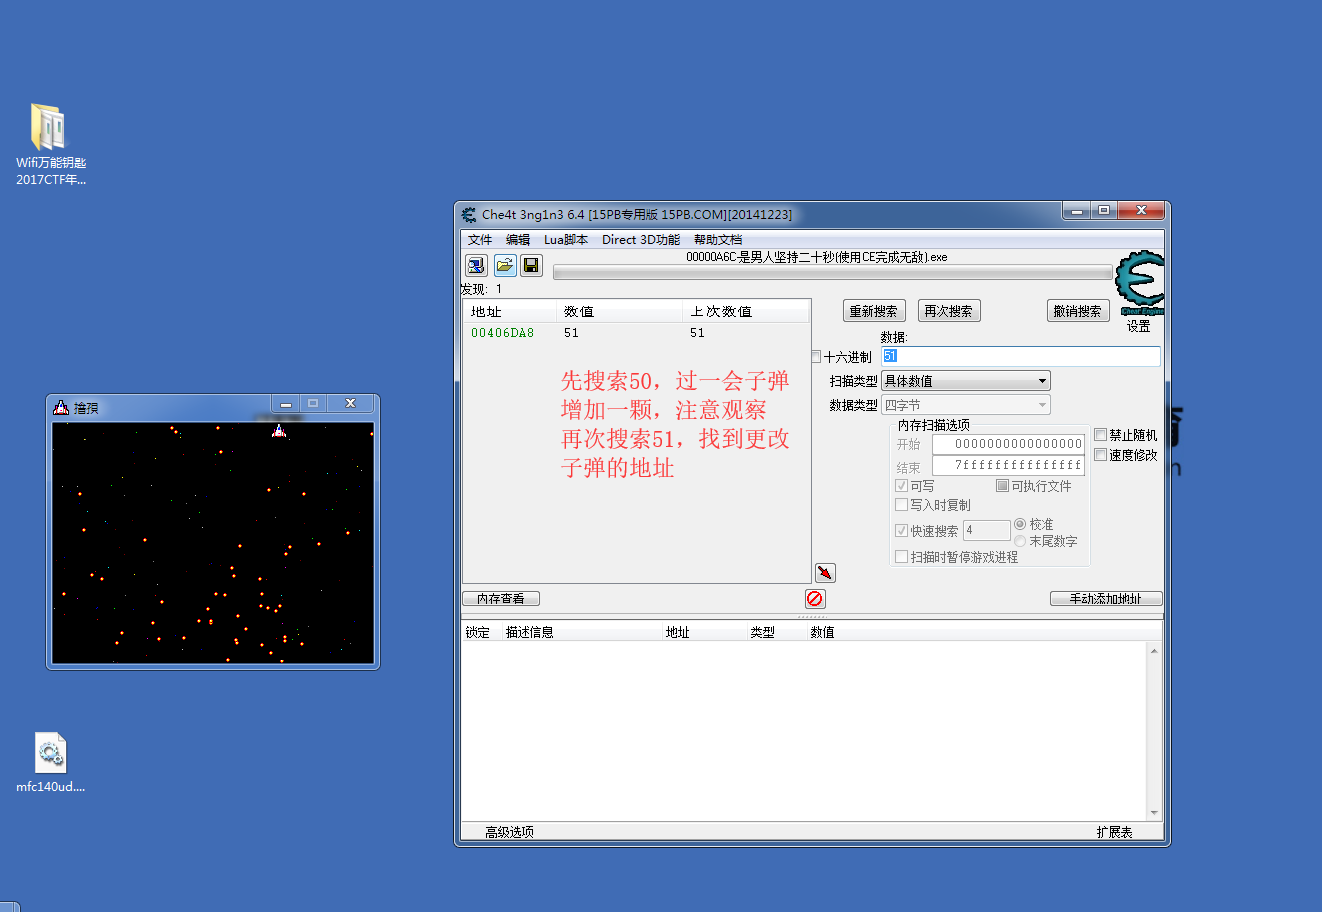1322x912 pixels.
Task: Click the 锁定 column header in address table
Action: coord(481,632)
